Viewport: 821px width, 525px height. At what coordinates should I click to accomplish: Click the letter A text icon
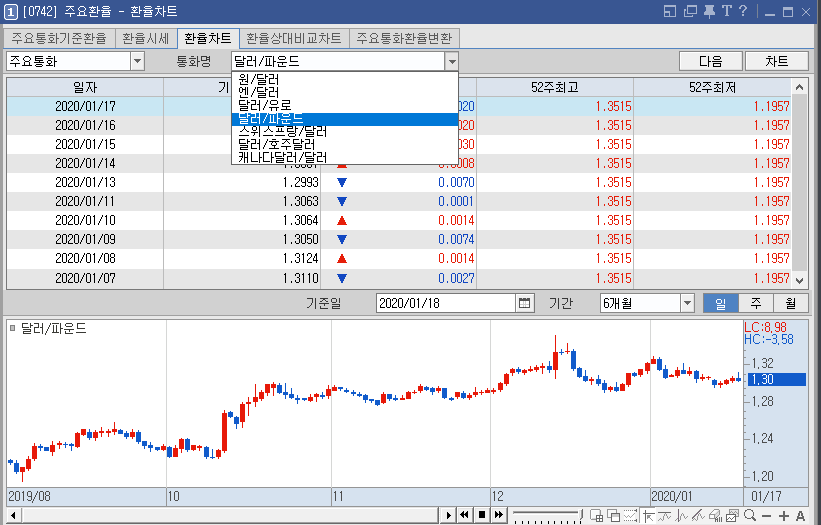[801, 516]
